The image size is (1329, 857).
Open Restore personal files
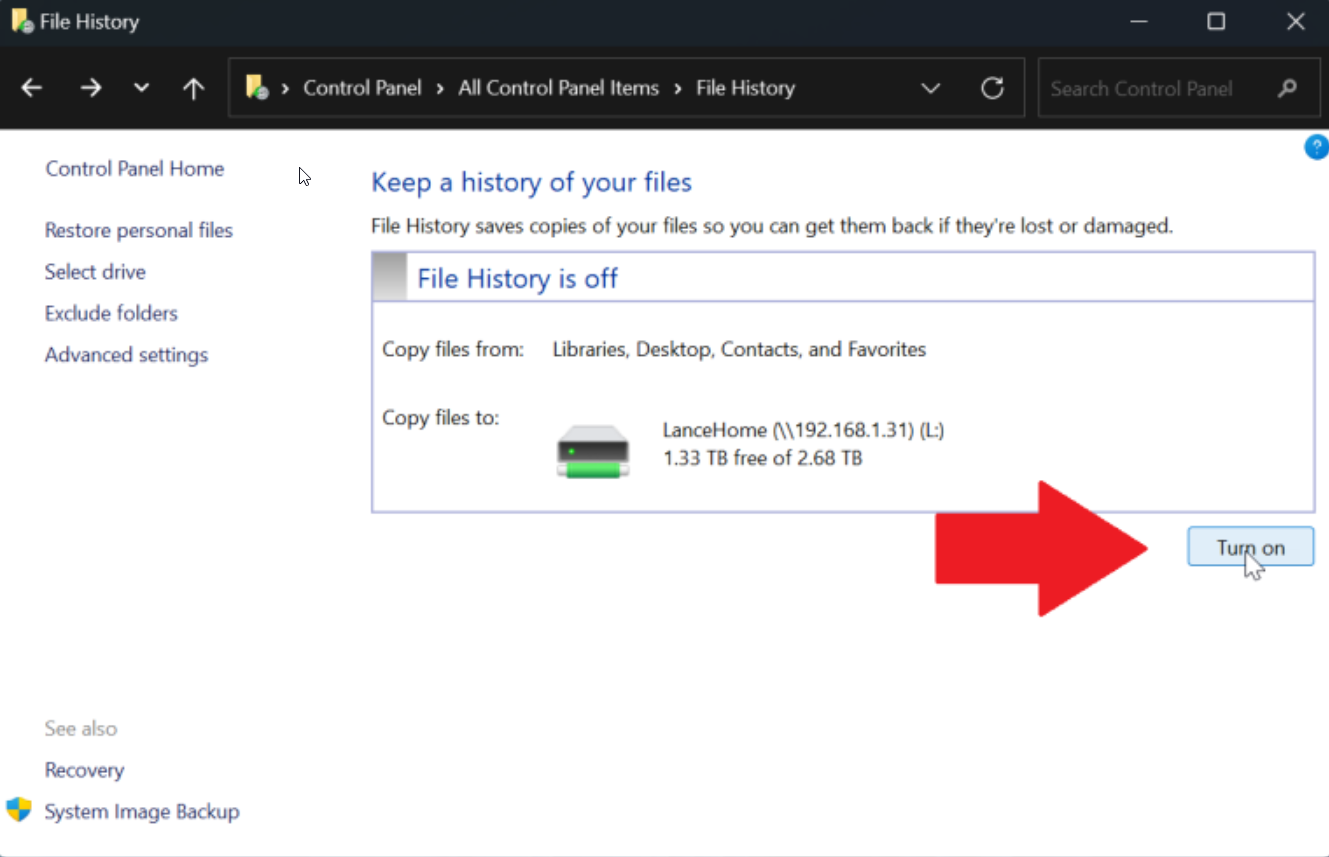[x=138, y=230]
